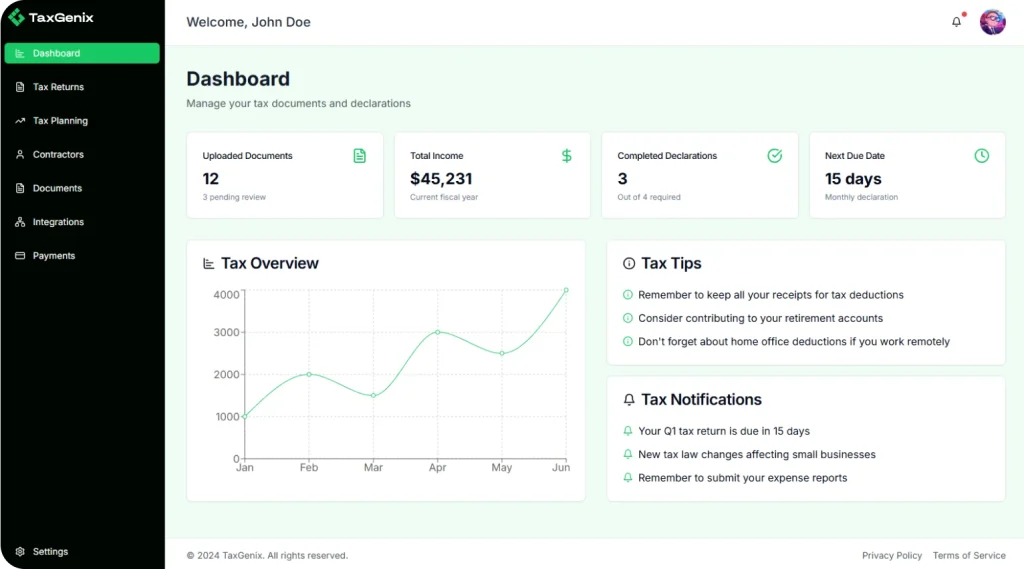Click the Completed Declarations checkmark icon
The image size is (1024, 569).
point(774,156)
